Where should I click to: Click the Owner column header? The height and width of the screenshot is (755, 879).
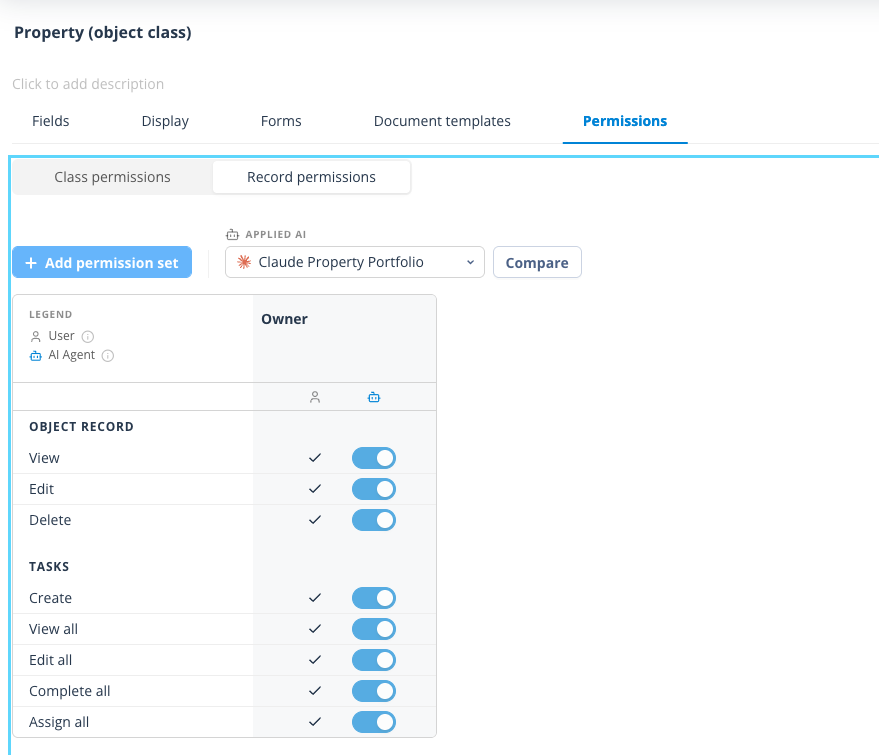[284, 319]
